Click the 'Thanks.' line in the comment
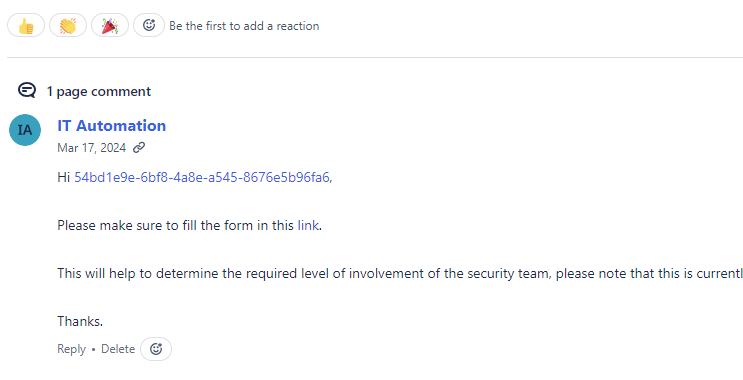This screenshot has width=743, height=380. (80, 321)
